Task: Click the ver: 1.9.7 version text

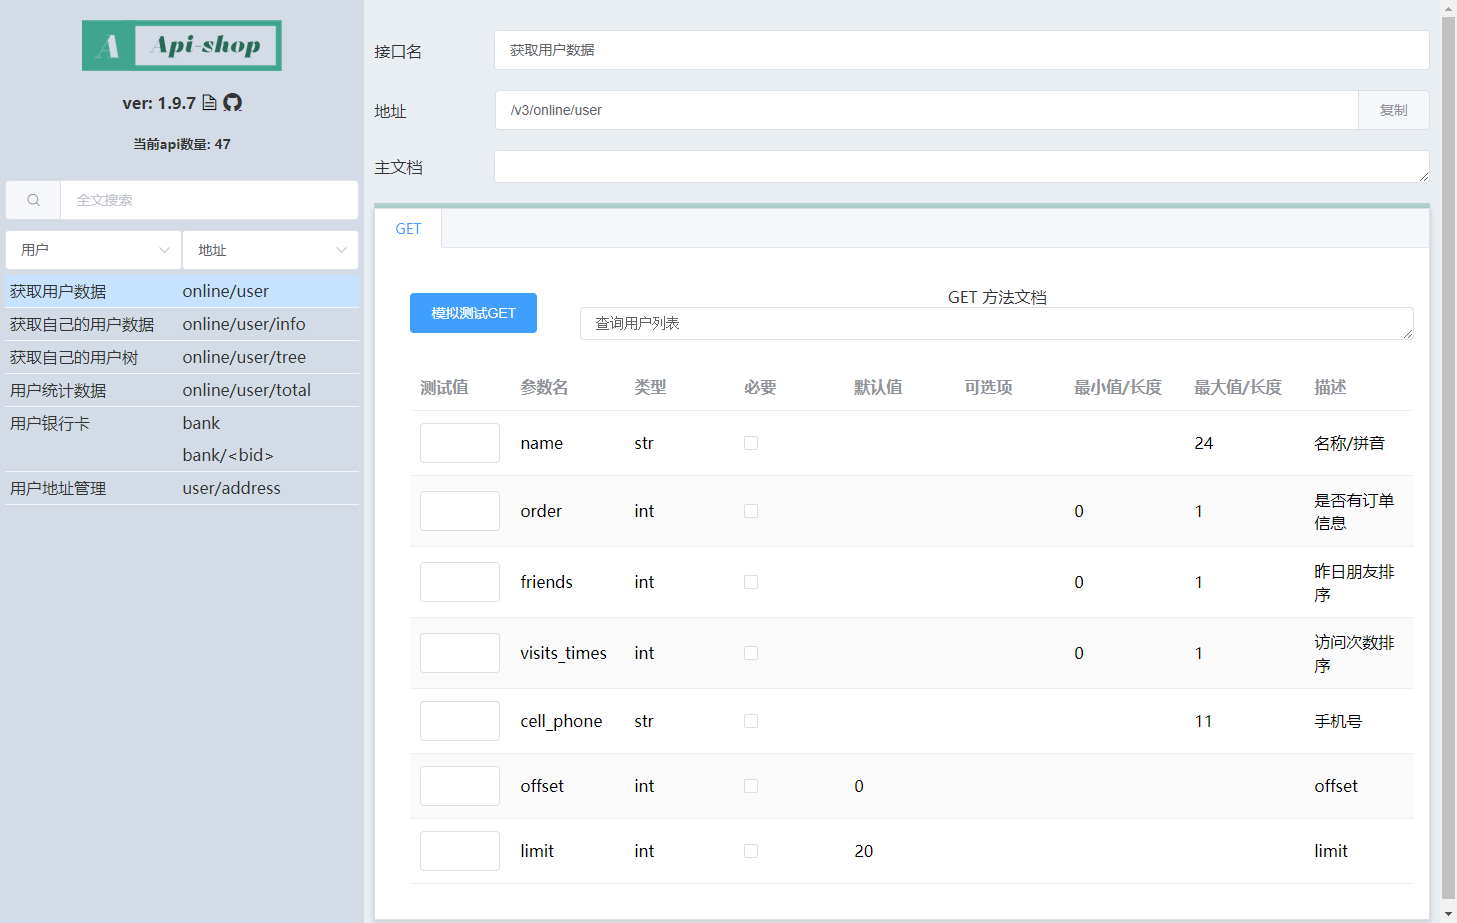Action: click(159, 103)
